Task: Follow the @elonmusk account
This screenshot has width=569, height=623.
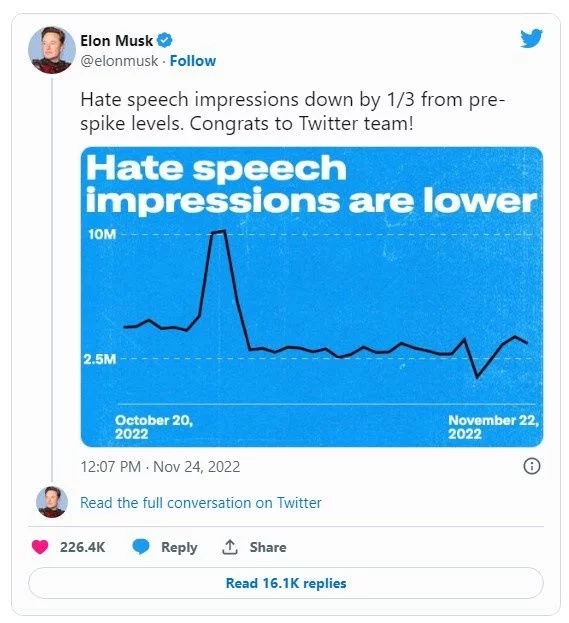Action: pyautogui.click(x=193, y=61)
